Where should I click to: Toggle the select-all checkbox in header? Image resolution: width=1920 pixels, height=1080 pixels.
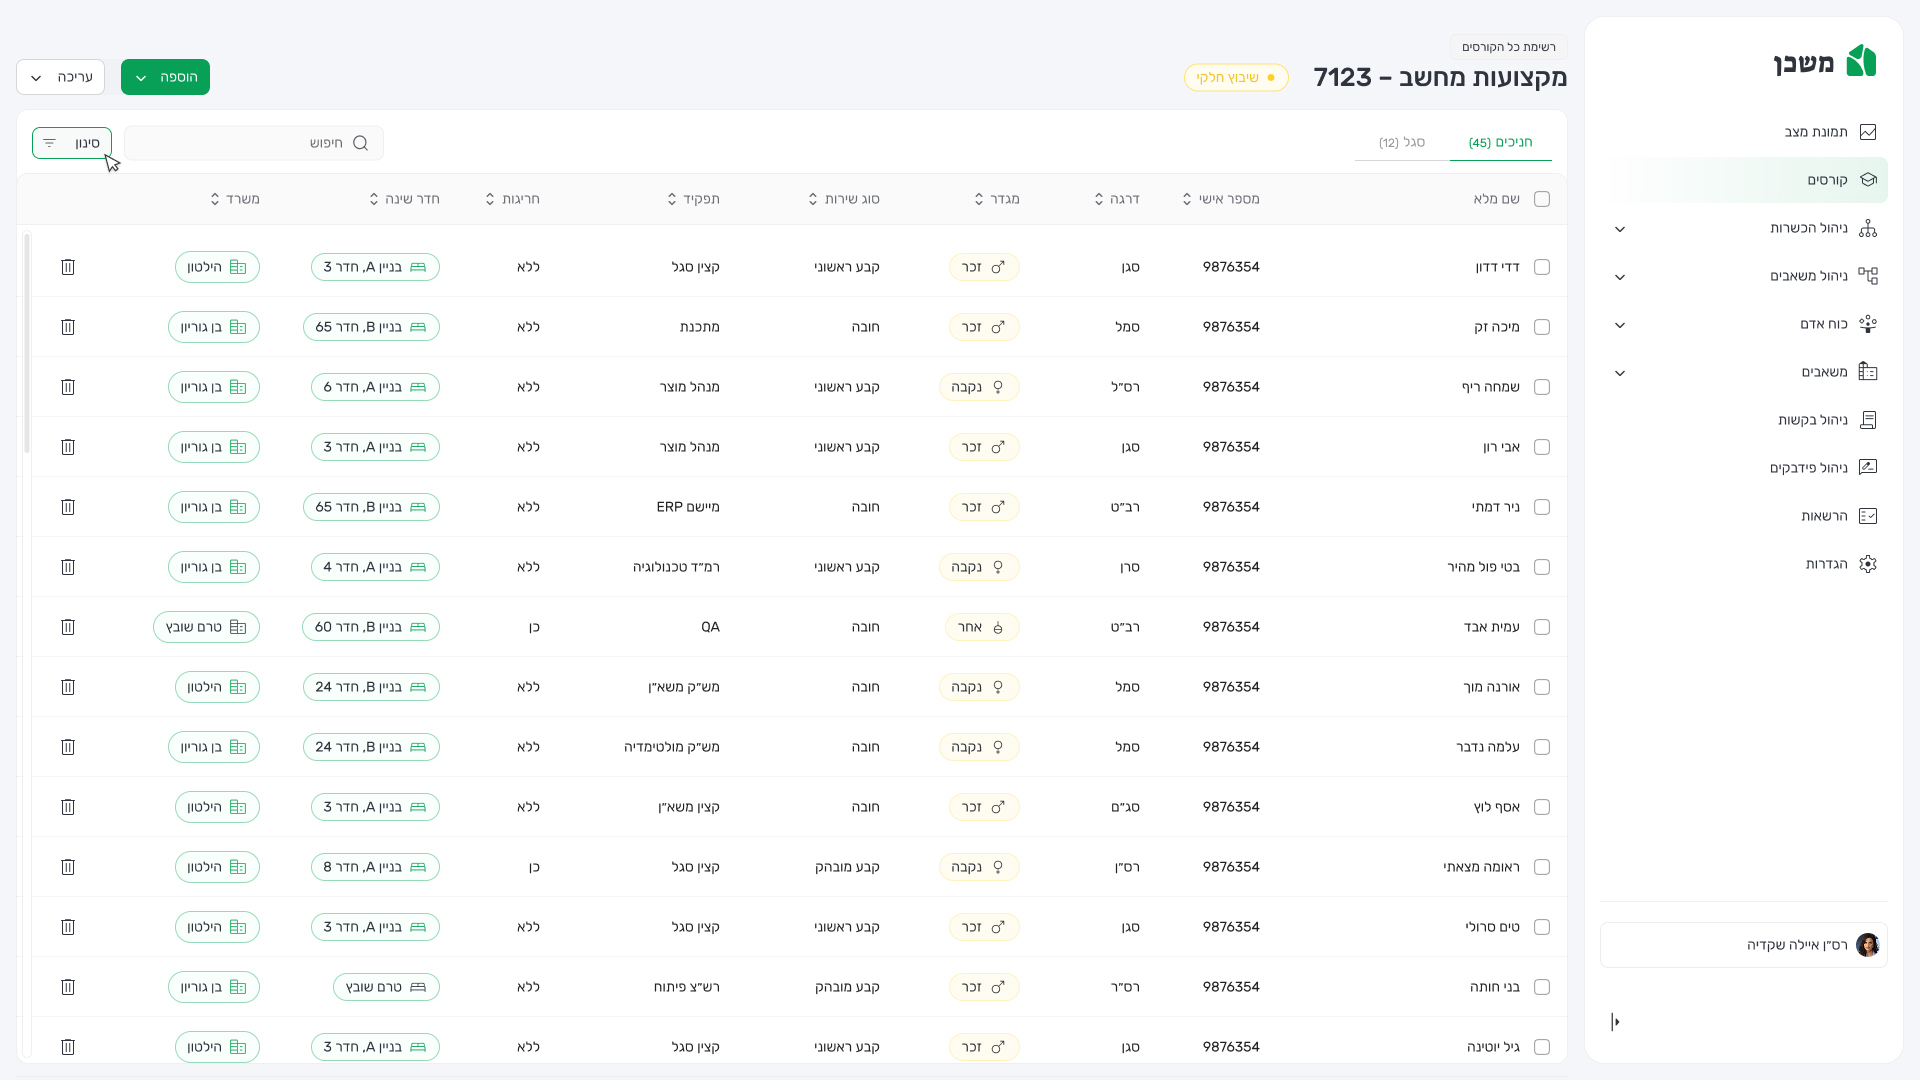coord(1541,199)
